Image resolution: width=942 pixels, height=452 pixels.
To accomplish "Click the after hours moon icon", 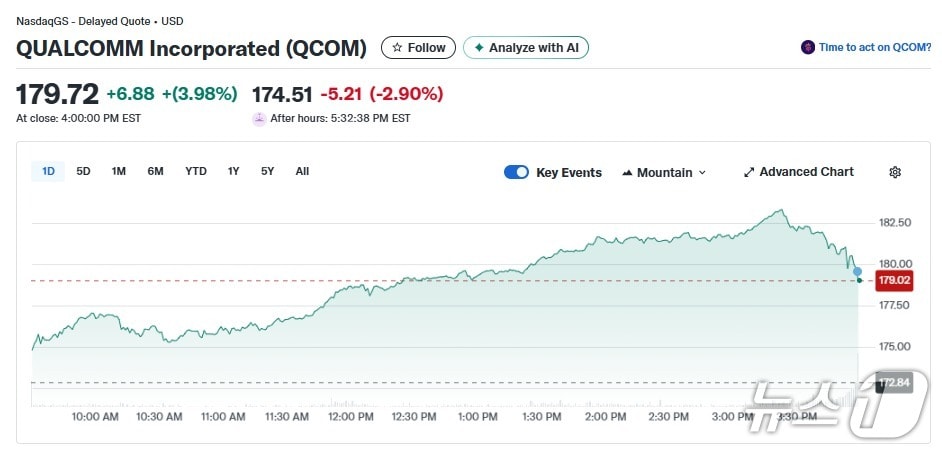I will click(x=260, y=118).
